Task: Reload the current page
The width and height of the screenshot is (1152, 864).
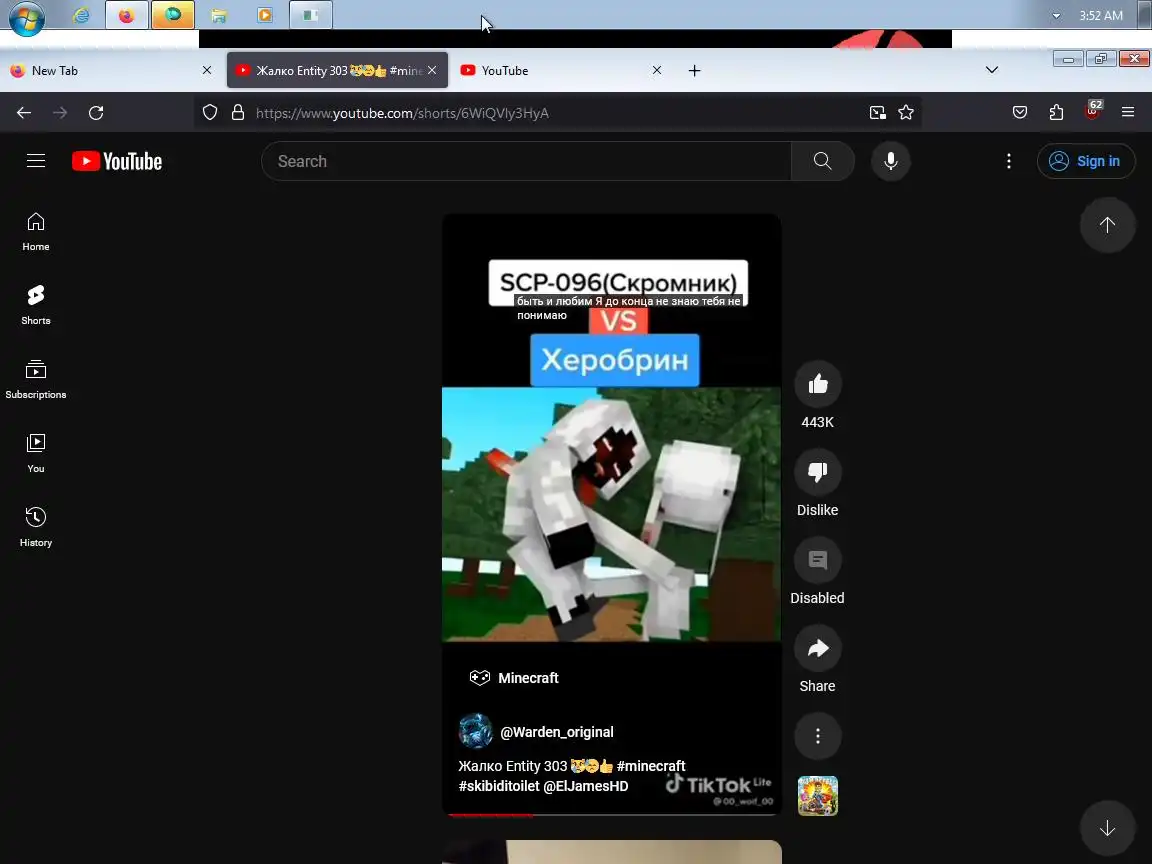Action: coord(96,112)
